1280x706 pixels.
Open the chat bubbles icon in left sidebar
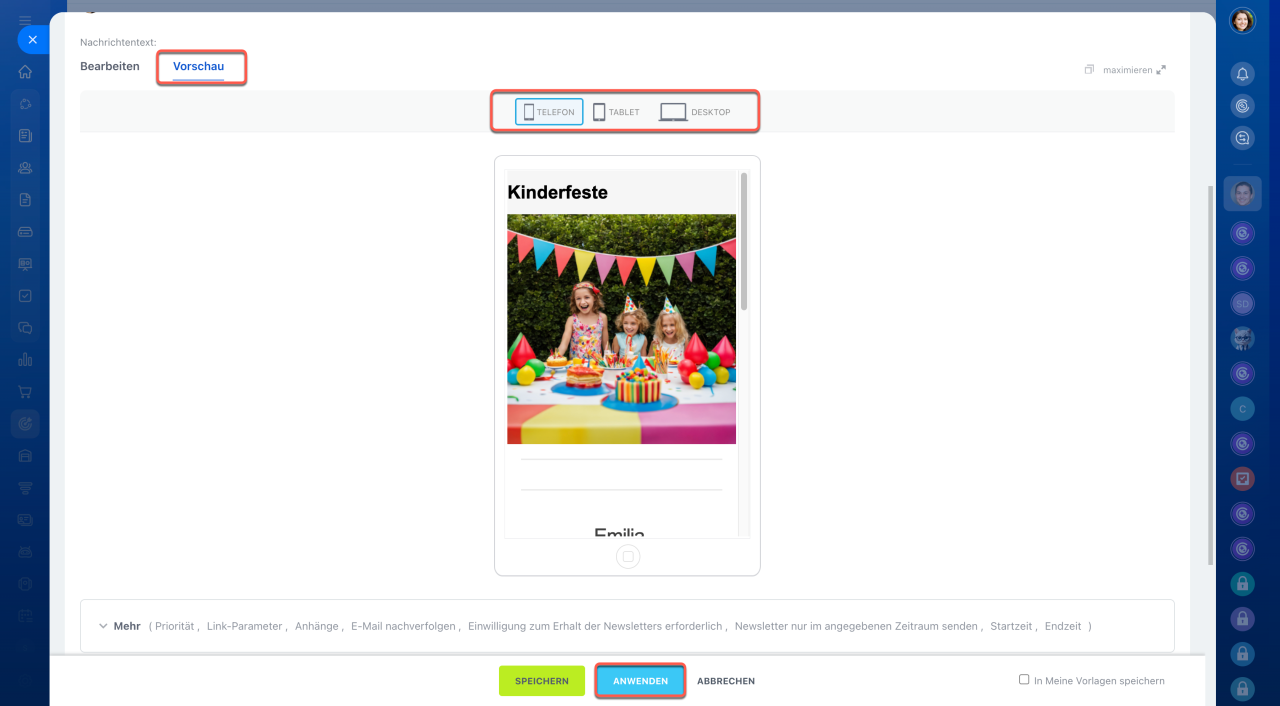(x=25, y=328)
